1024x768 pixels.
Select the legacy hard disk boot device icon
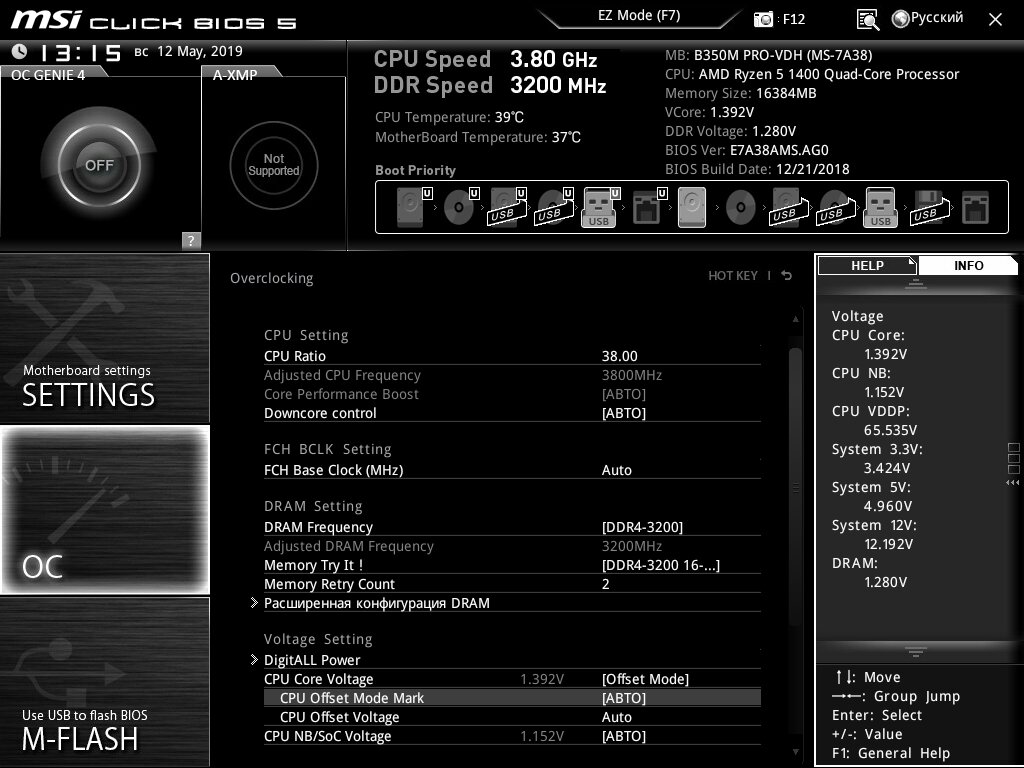[x=692, y=207]
